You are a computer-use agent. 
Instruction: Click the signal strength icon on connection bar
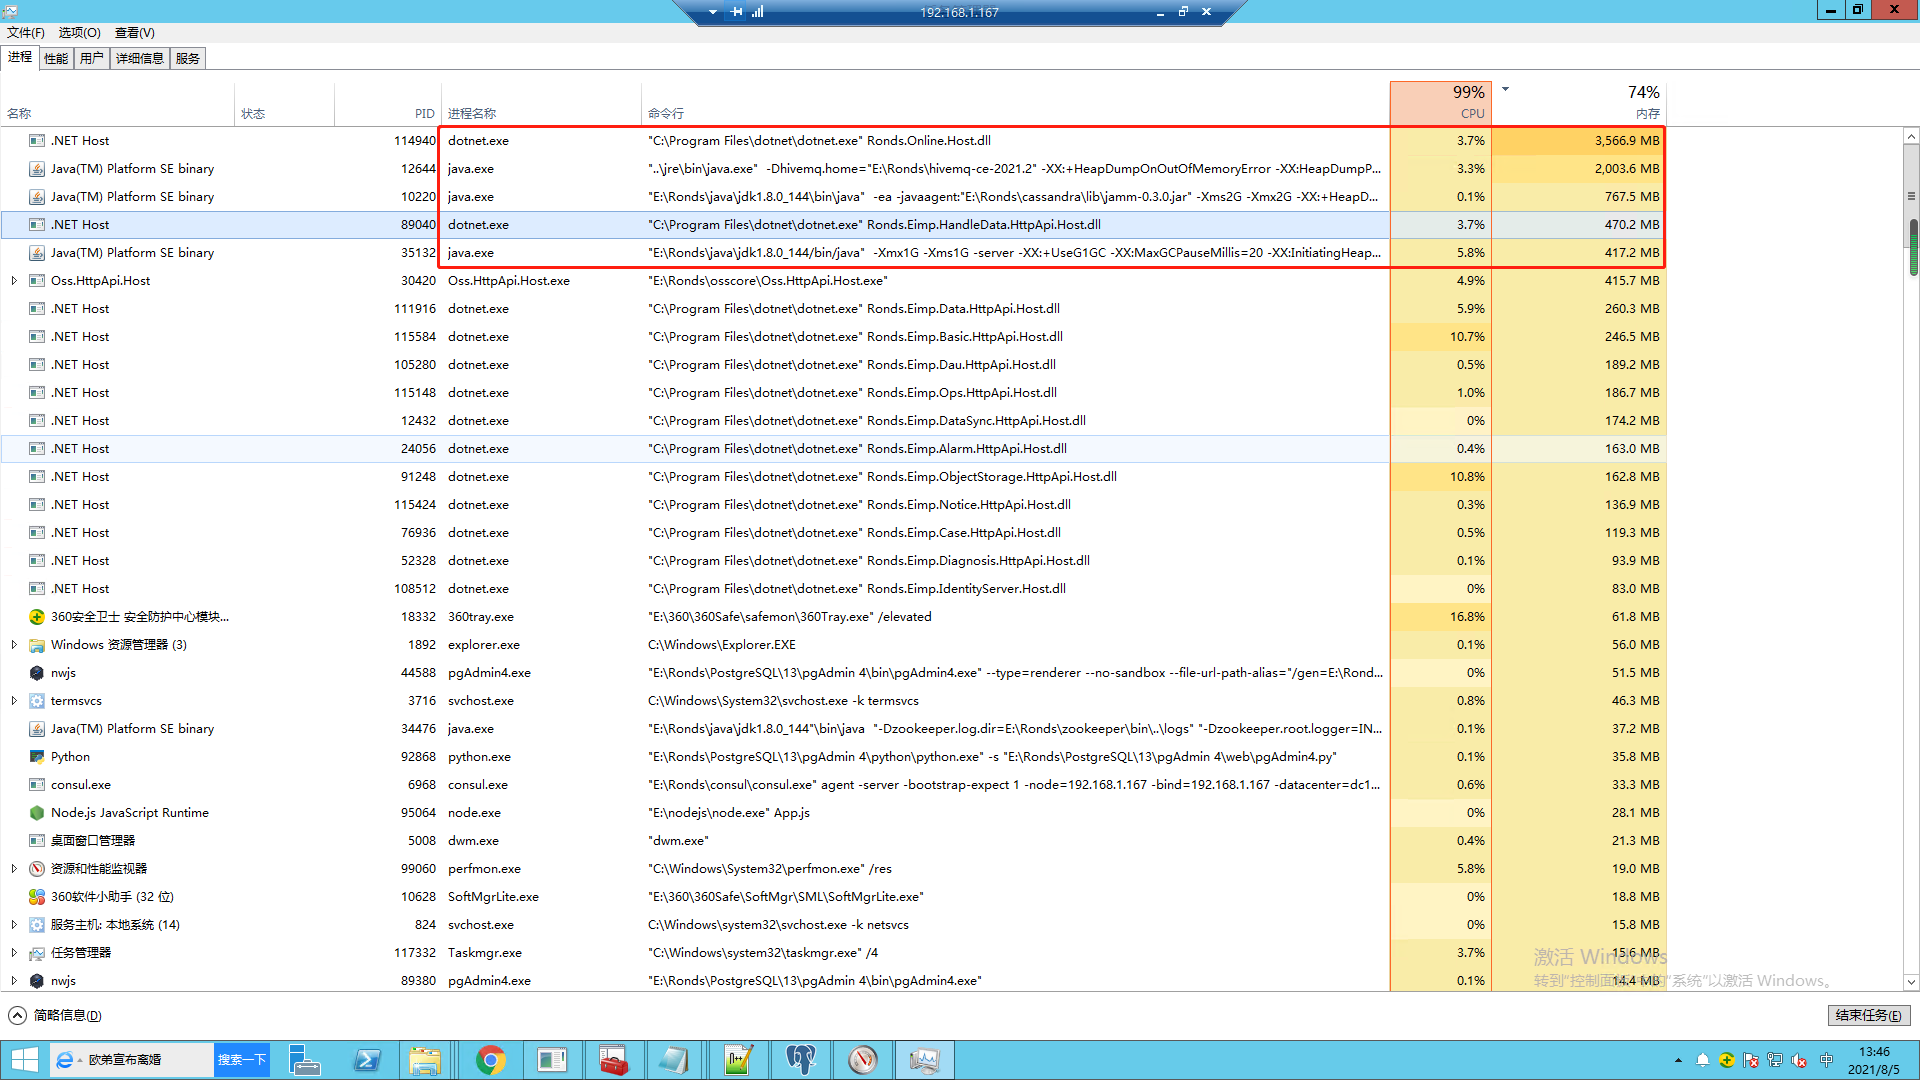pos(758,12)
